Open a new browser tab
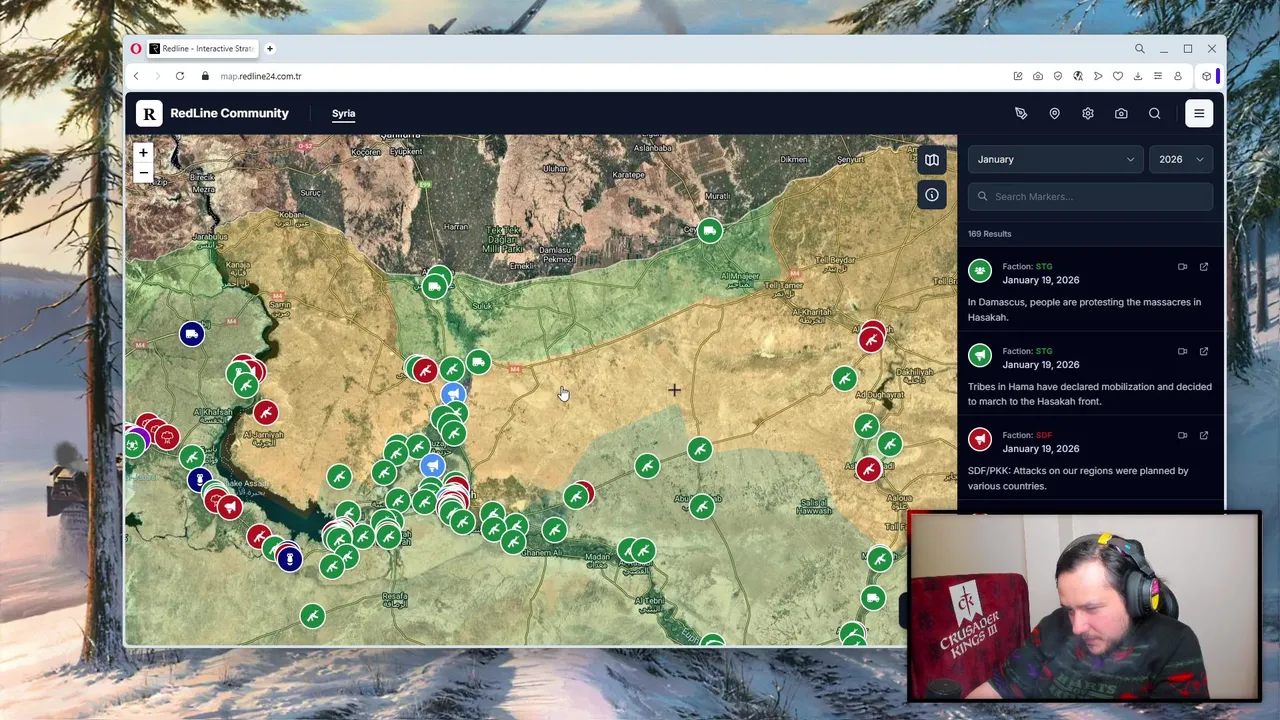 click(269, 48)
